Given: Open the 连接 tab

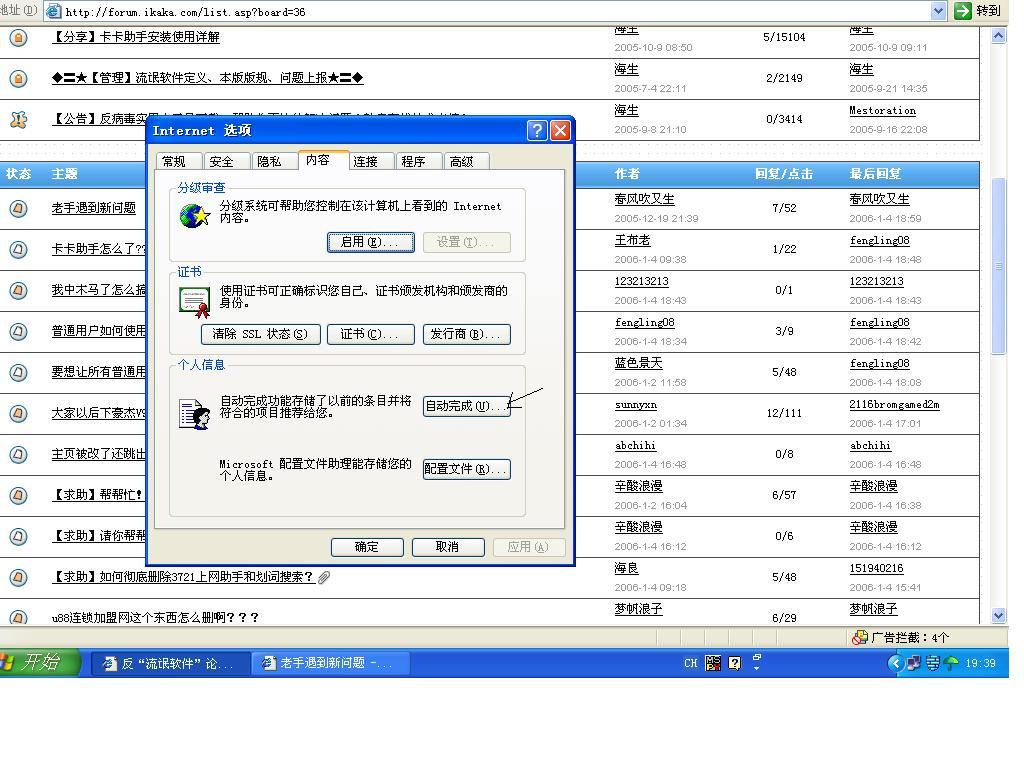Looking at the screenshot, I should tap(371, 161).
